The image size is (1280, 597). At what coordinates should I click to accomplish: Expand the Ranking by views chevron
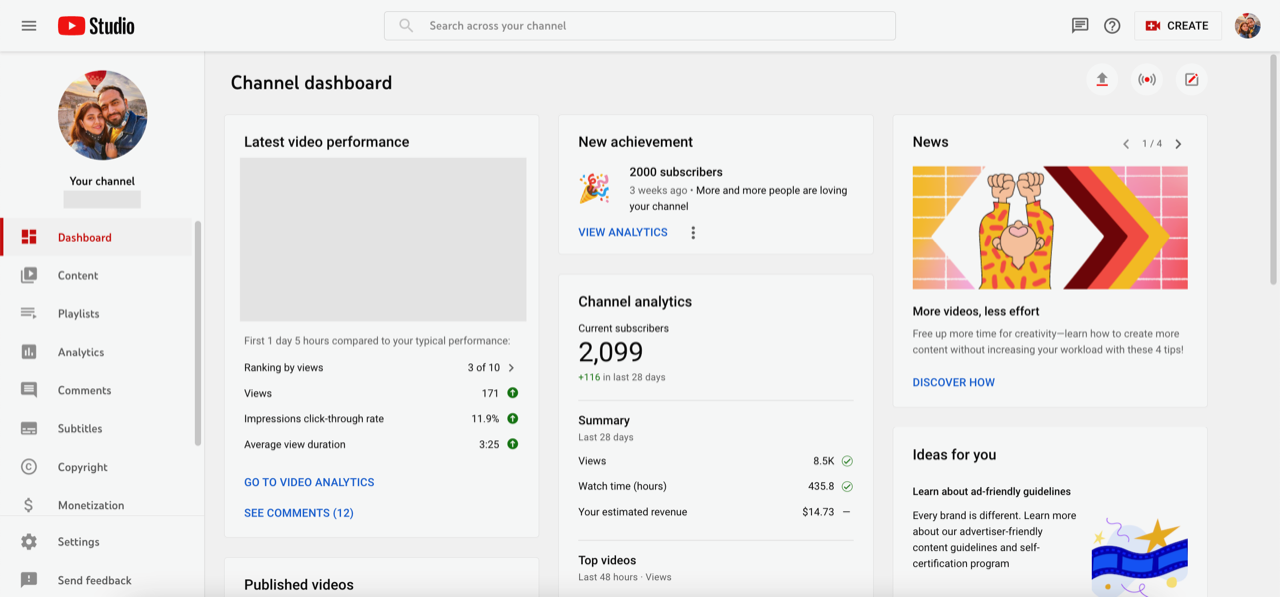pos(511,368)
